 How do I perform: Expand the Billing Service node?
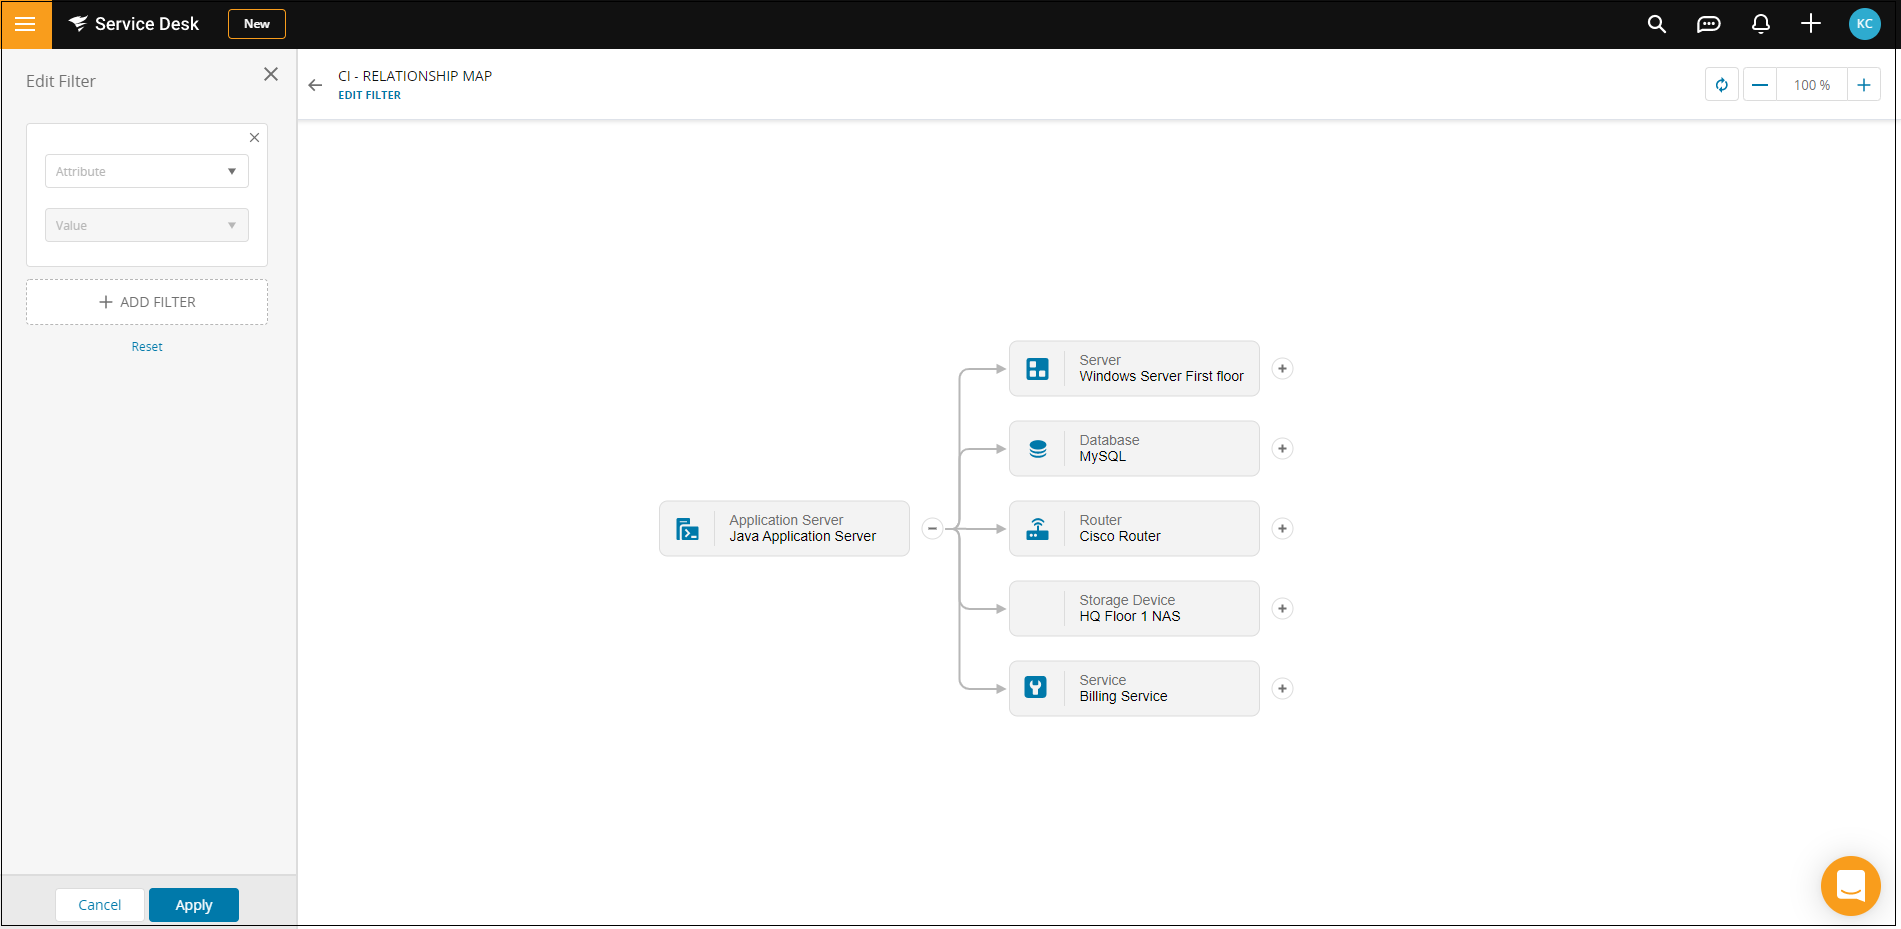click(x=1282, y=688)
